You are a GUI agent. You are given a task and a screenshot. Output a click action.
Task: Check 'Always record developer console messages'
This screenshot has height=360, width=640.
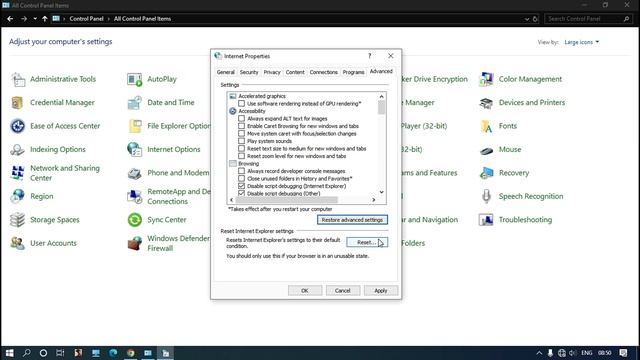[x=242, y=171]
